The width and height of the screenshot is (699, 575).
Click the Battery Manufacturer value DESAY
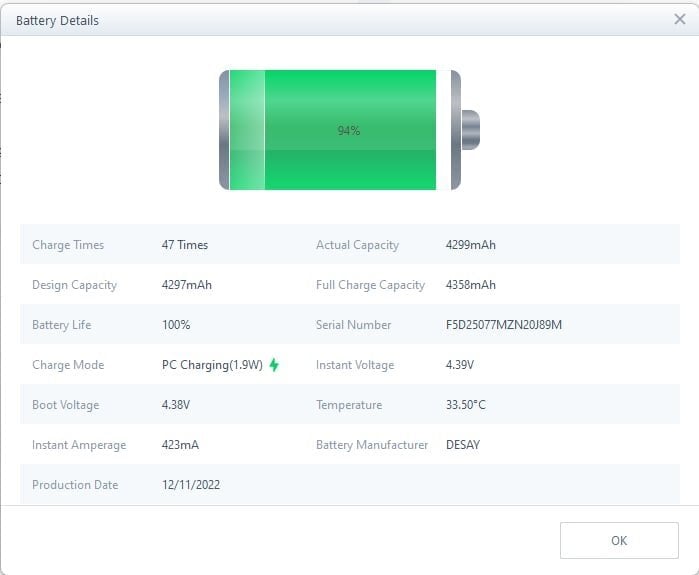463,445
